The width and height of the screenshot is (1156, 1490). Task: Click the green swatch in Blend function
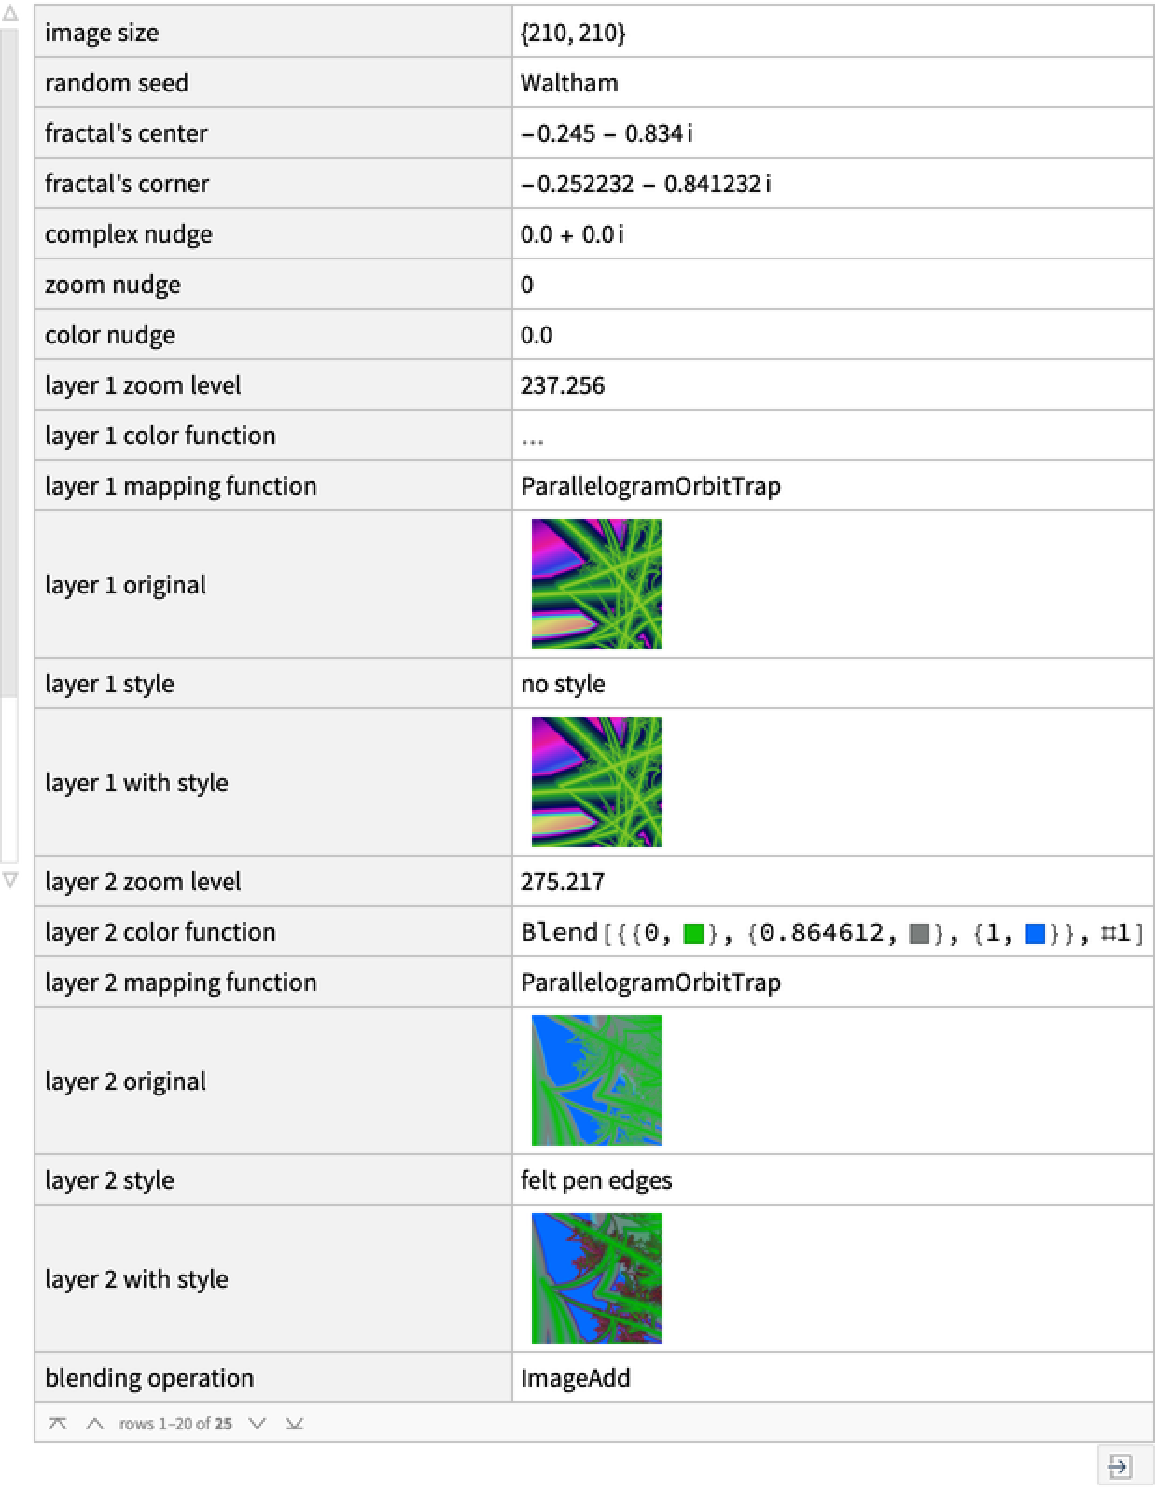click(x=694, y=934)
